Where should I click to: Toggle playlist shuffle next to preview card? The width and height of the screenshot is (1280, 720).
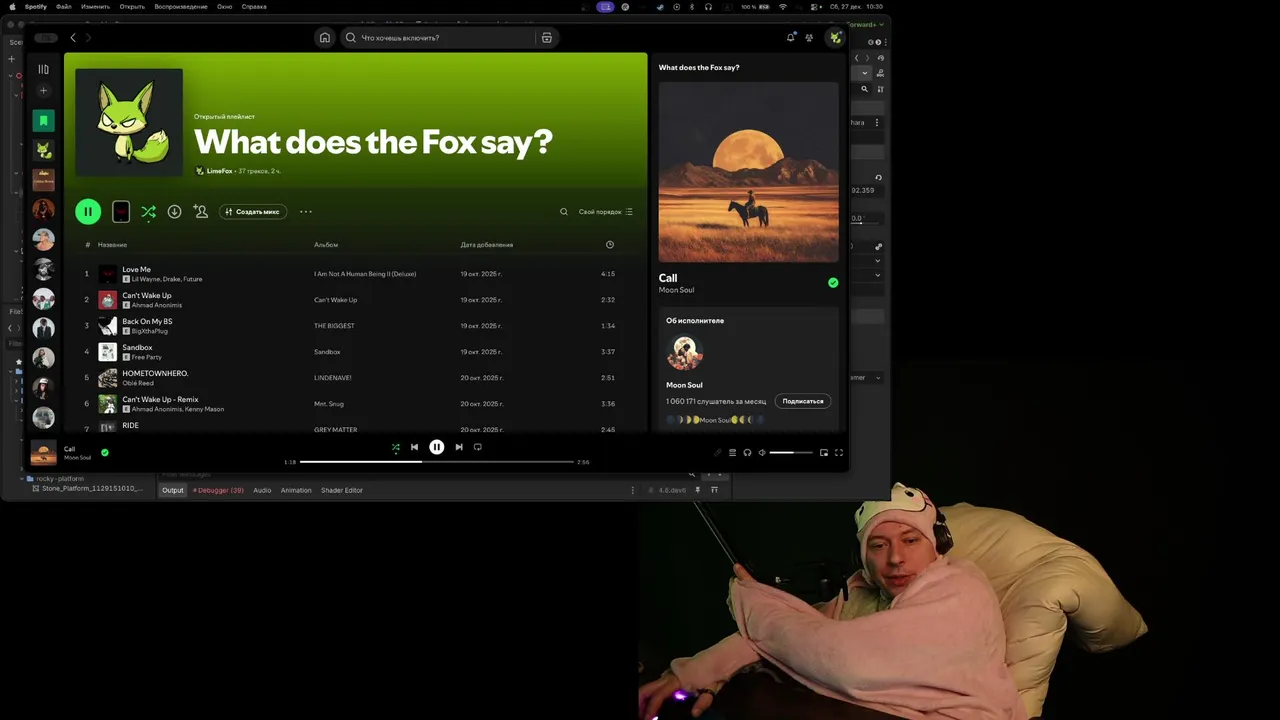click(x=148, y=212)
